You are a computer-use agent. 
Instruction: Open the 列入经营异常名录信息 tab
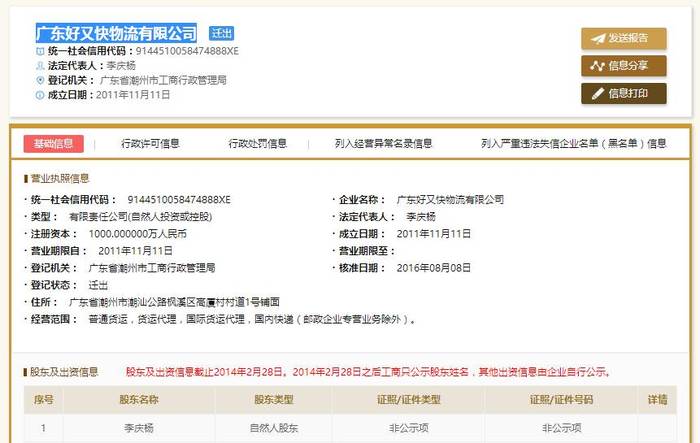coord(383,144)
